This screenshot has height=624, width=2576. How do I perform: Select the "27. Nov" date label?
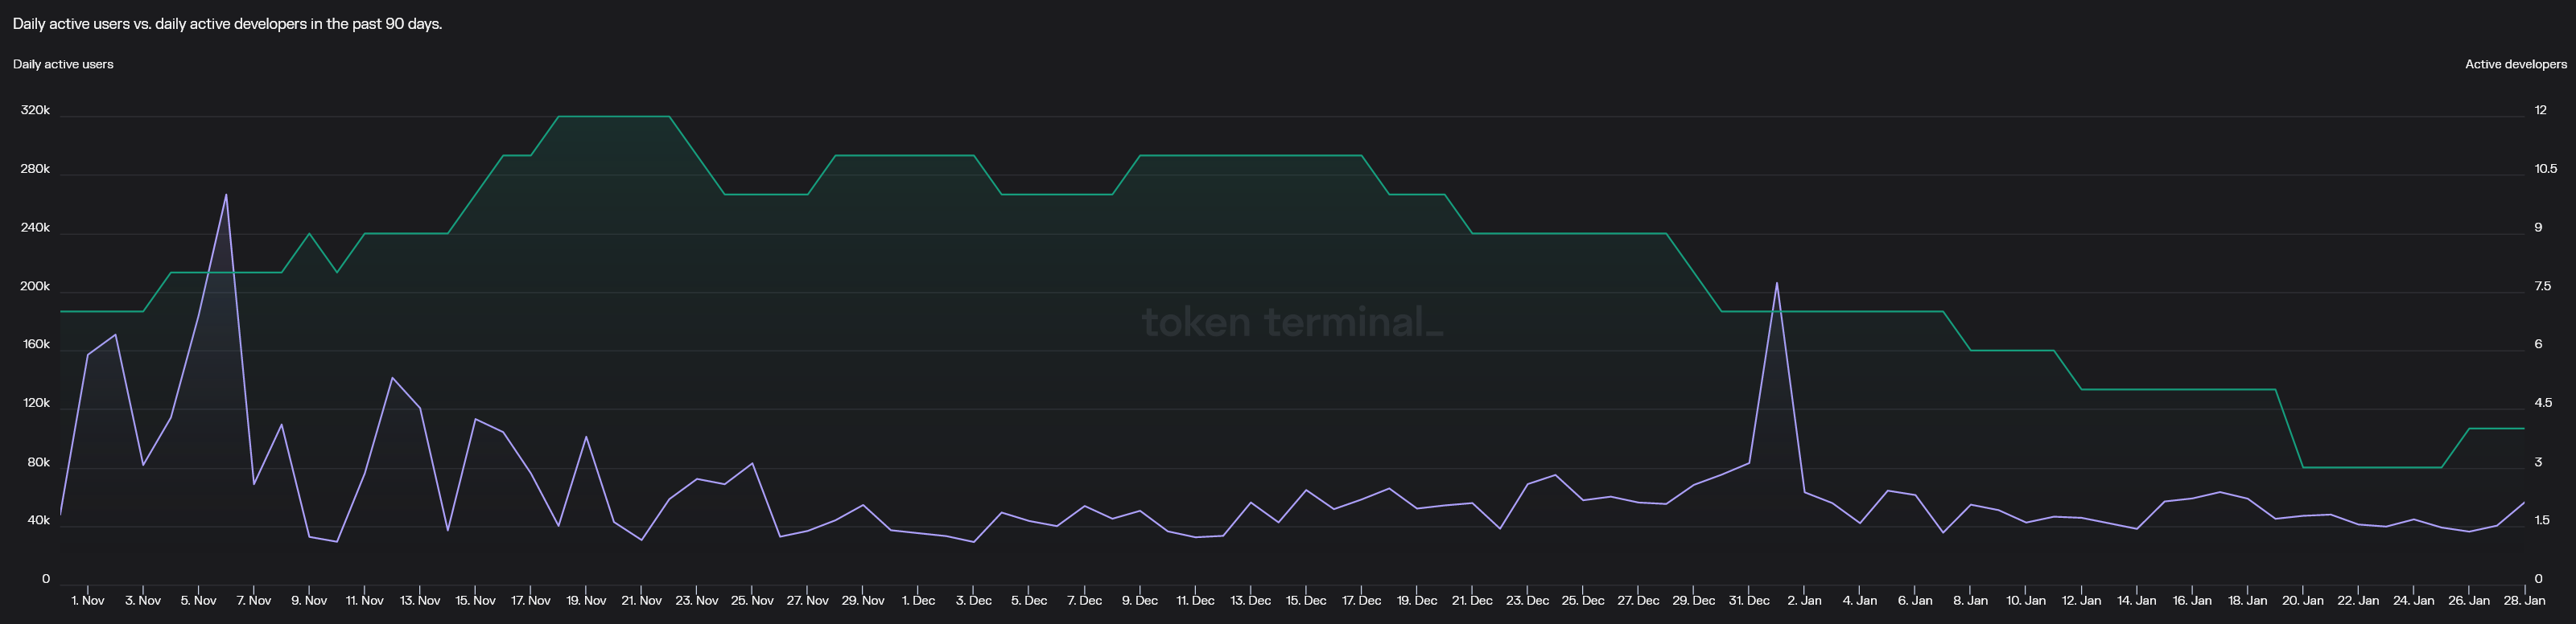[x=807, y=601]
